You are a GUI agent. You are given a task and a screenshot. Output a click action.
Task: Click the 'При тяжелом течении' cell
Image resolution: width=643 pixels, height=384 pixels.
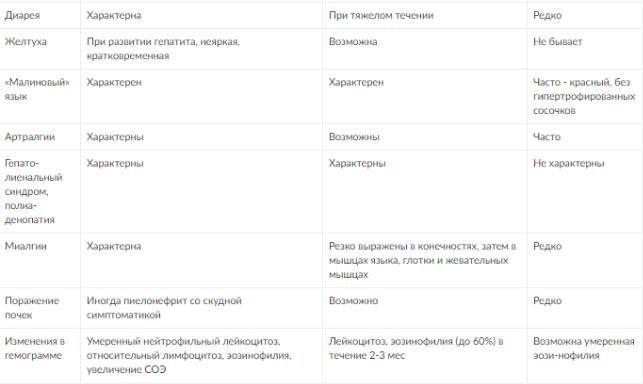coord(381,16)
